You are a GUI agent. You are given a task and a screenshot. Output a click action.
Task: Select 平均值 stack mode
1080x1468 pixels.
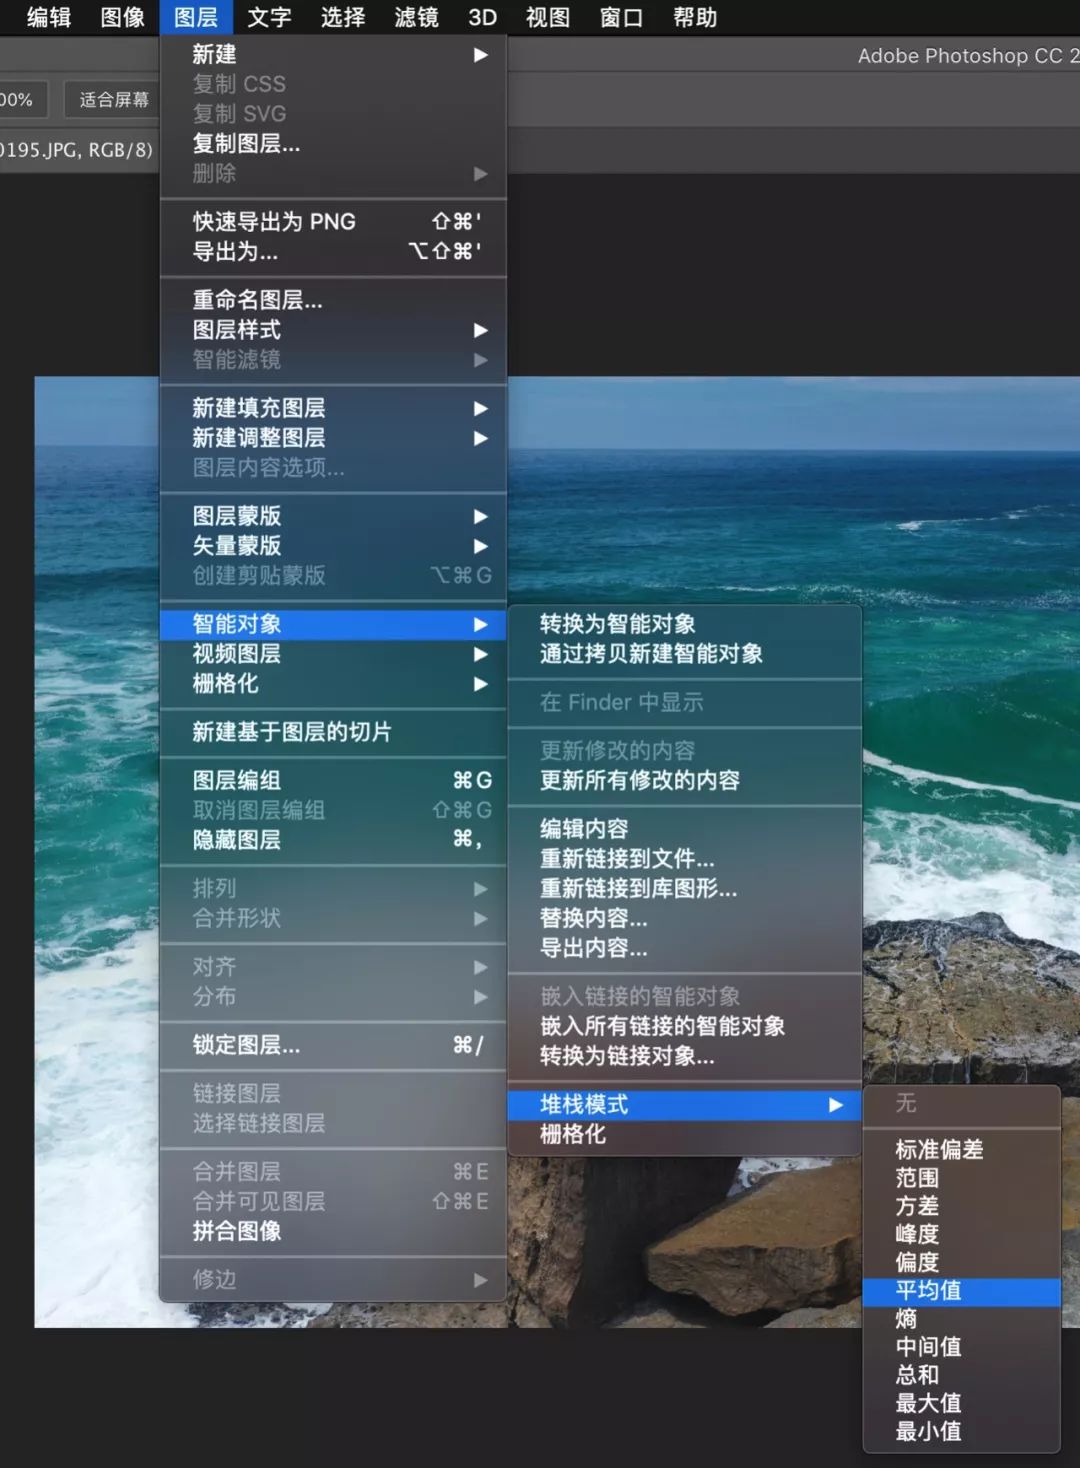pyautogui.click(x=929, y=1291)
